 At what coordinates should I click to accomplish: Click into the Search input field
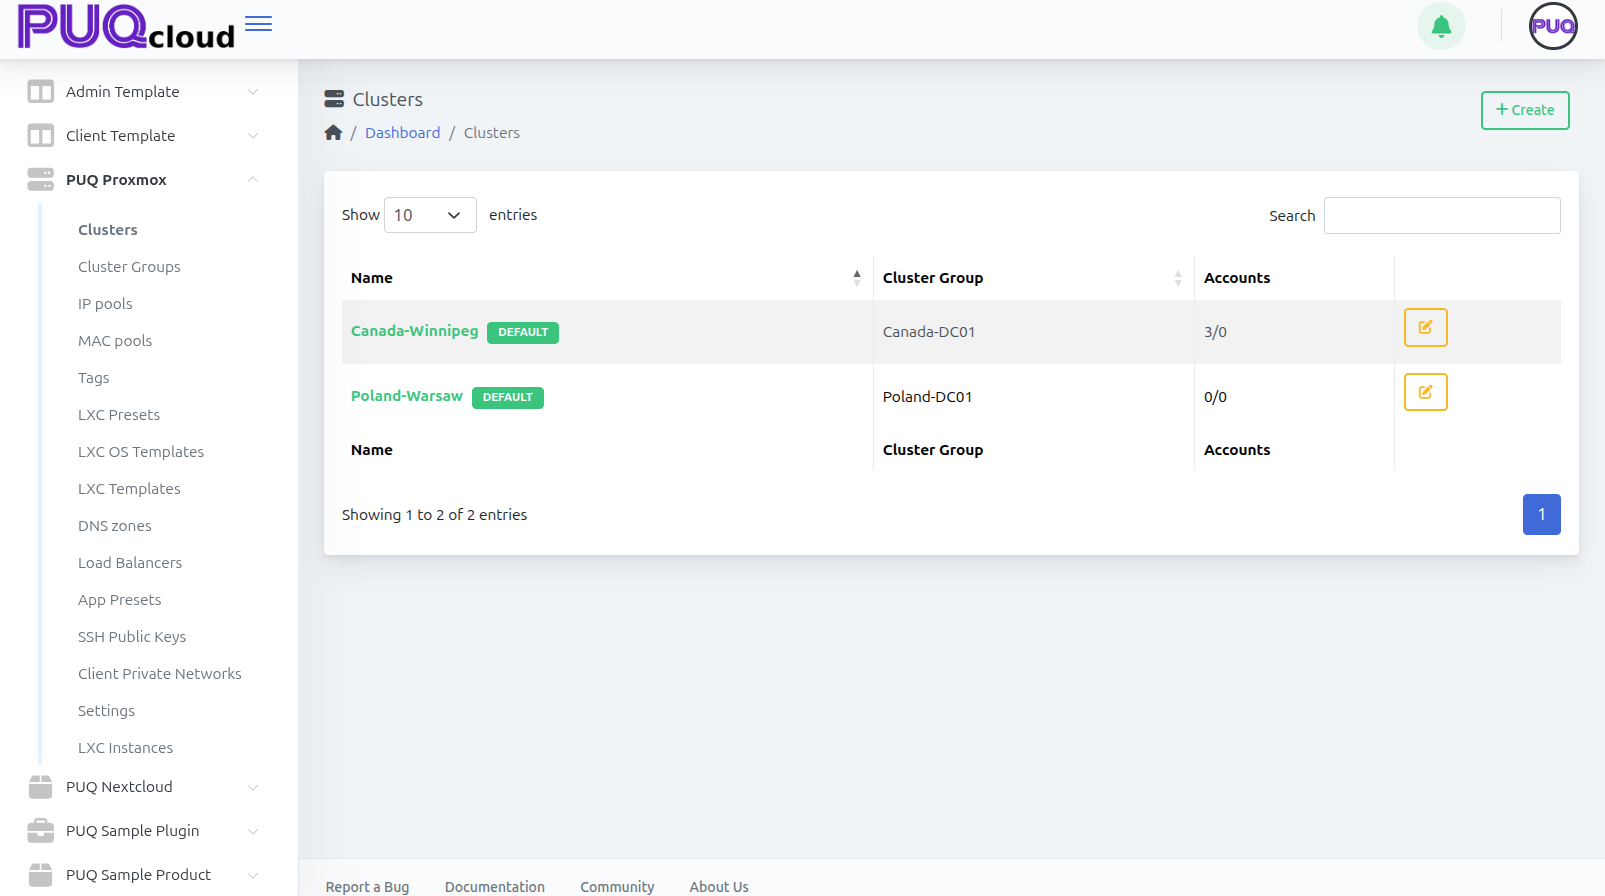pos(1441,216)
